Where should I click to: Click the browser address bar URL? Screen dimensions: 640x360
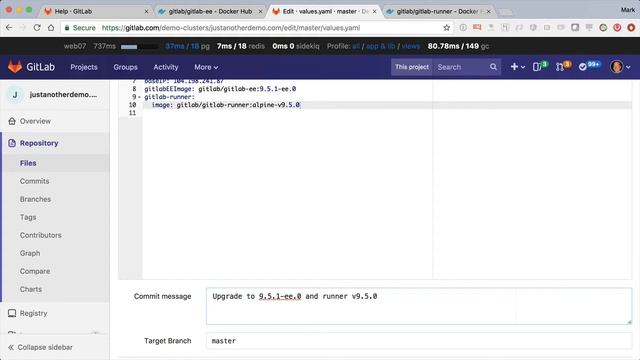click(x=231, y=28)
